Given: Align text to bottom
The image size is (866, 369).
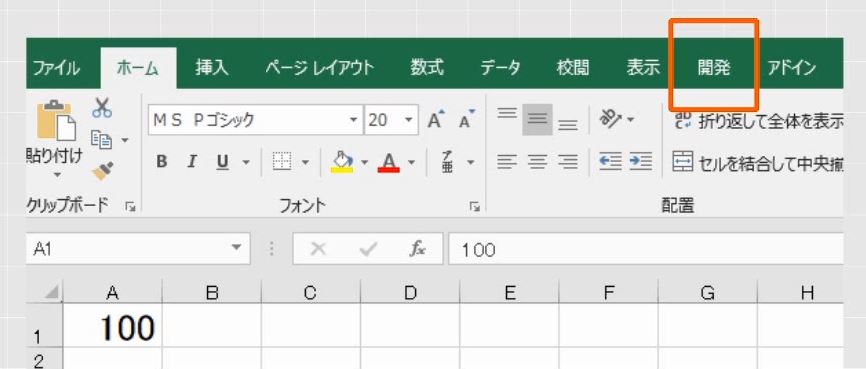Looking at the screenshot, I should (x=568, y=125).
